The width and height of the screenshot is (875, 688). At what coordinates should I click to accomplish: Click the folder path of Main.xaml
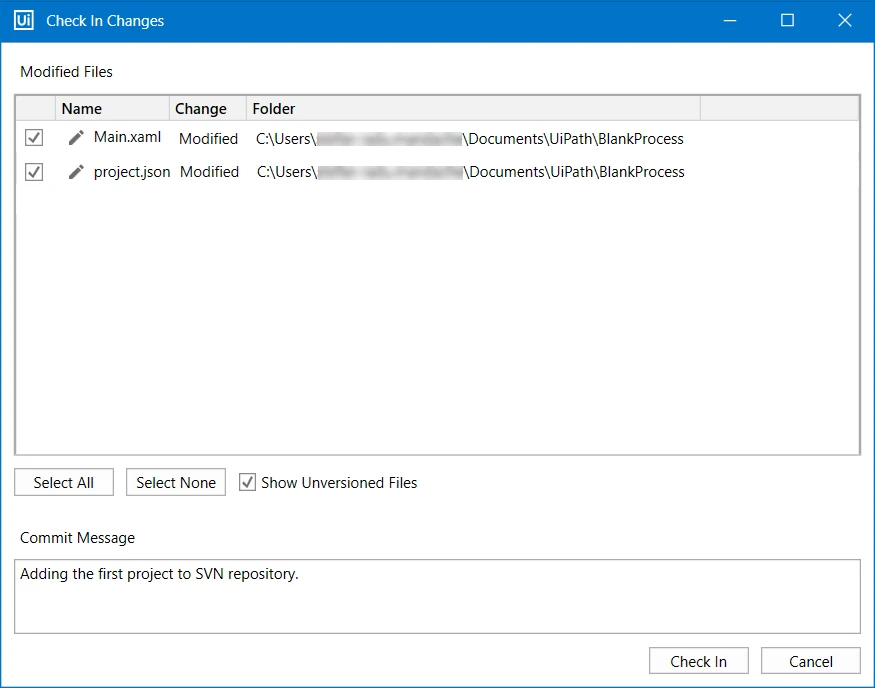pyautogui.click(x=470, y=138)
